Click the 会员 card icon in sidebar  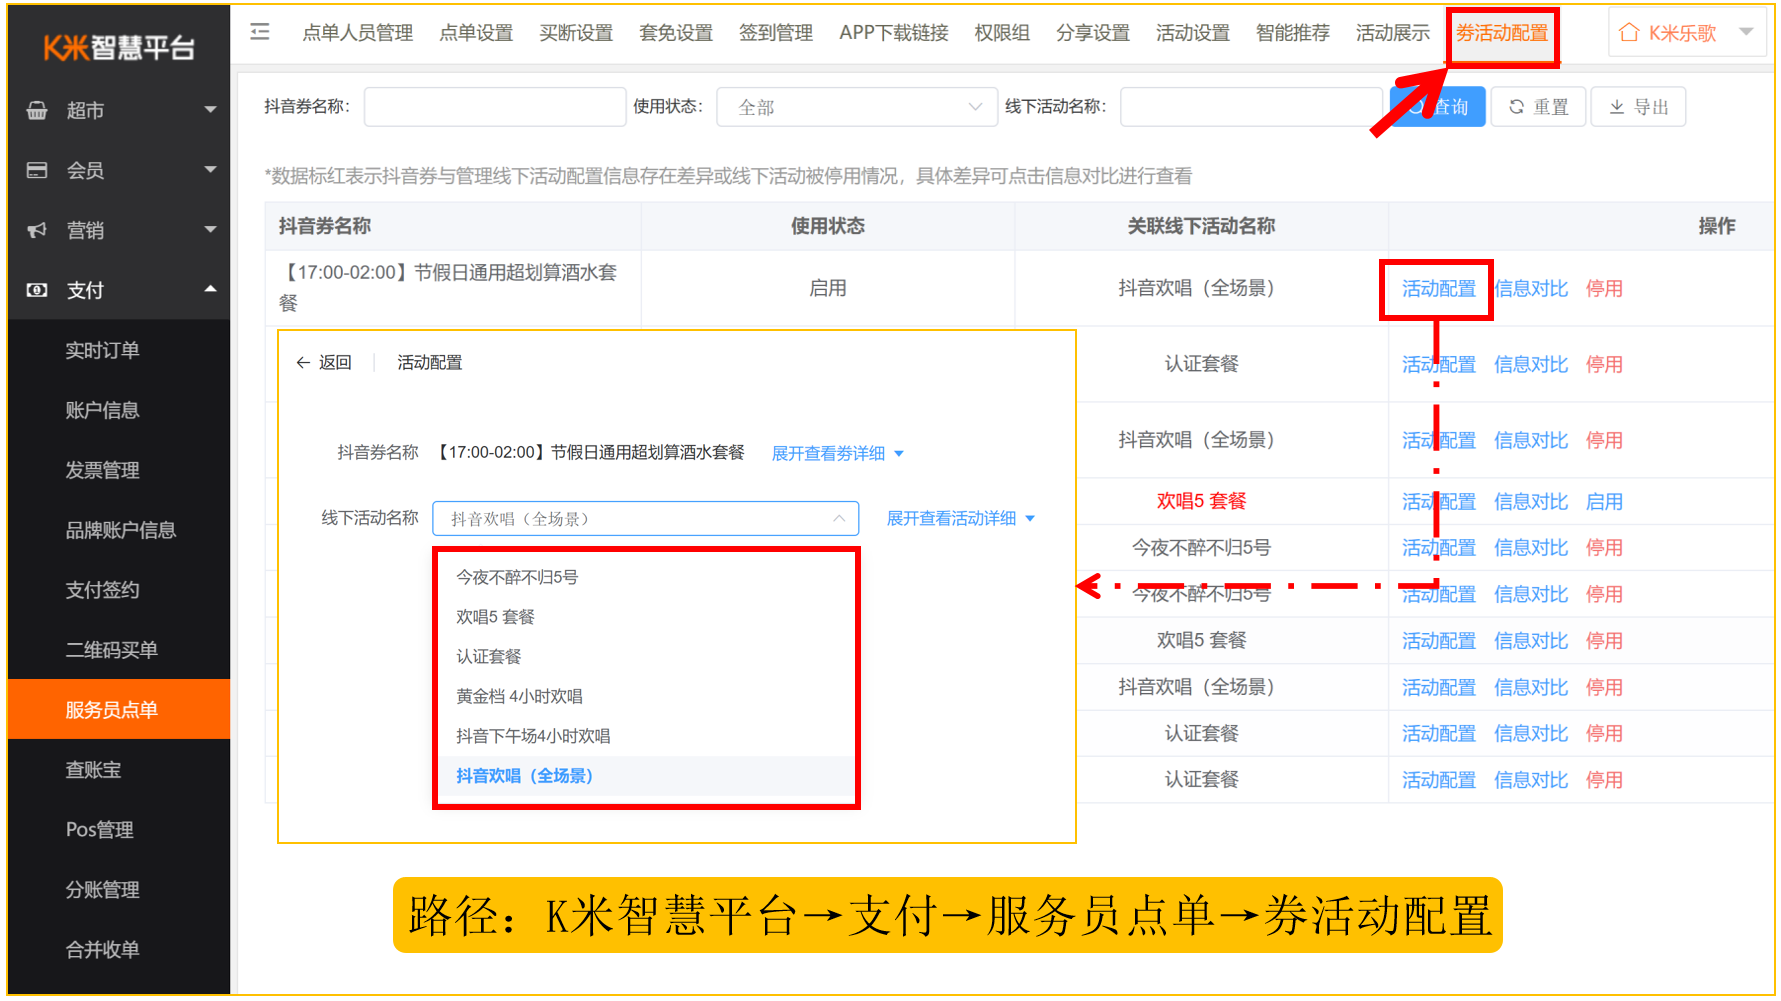(37, 170)
